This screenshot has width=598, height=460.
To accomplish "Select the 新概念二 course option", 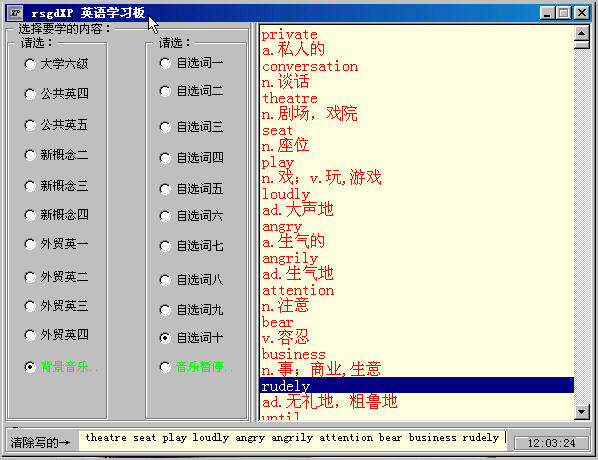I will 56,155.
